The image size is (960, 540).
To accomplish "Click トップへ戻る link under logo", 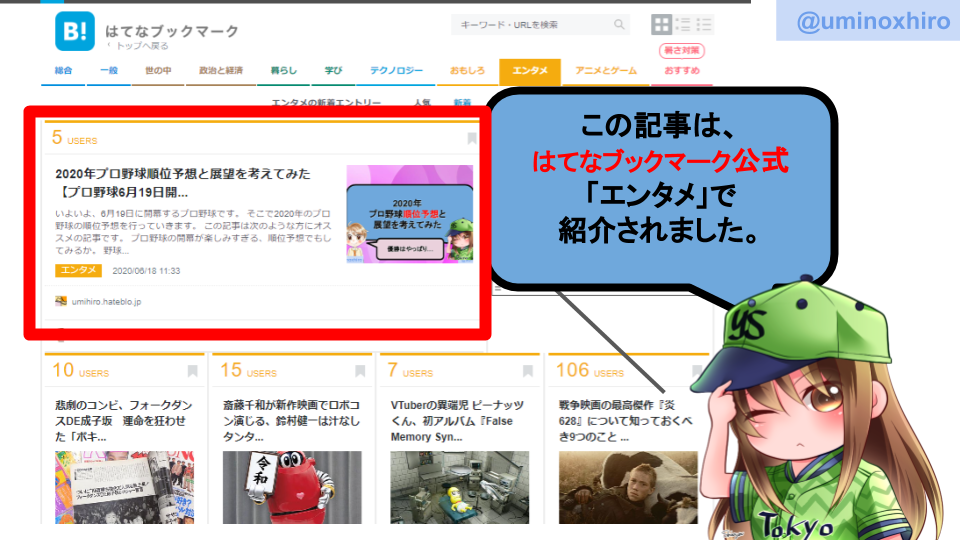I will (x=142, y=46).
